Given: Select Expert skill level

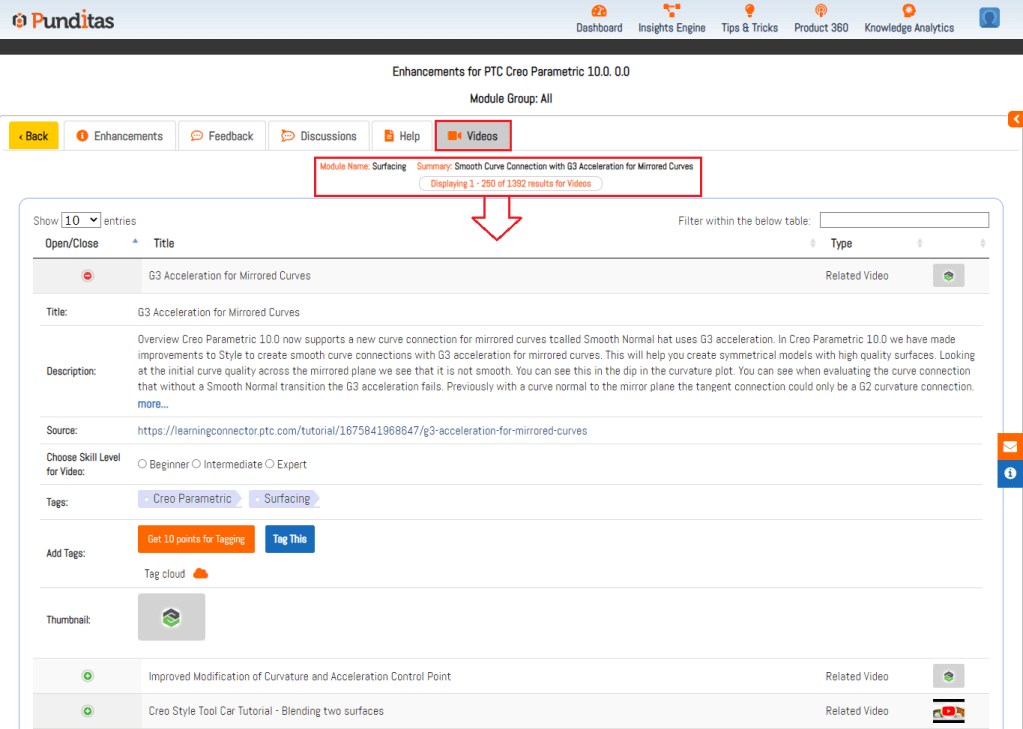Looking at the screenshot, I should 270,464.
